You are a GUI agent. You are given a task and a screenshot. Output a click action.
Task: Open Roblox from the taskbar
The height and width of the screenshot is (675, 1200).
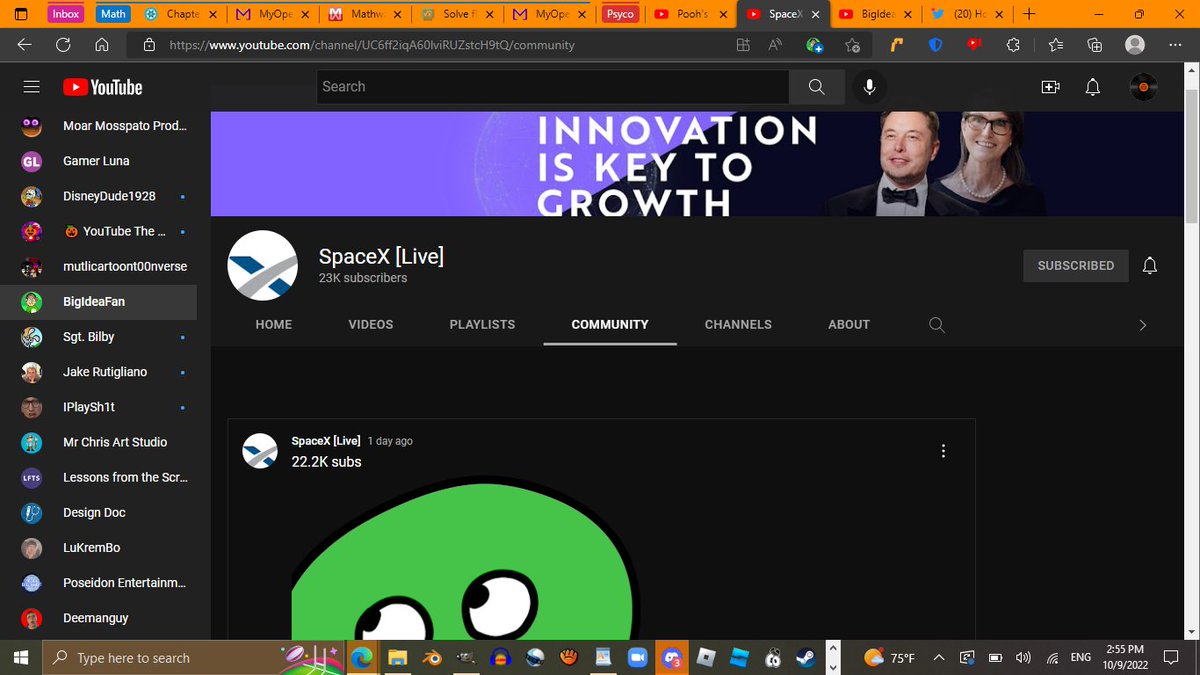click(x=706, y=658)
